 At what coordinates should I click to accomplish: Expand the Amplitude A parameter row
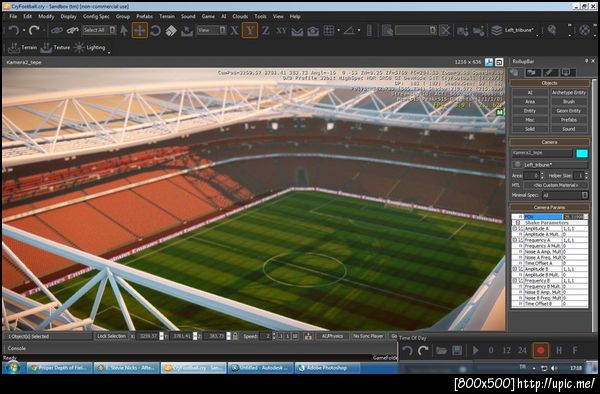515,228
